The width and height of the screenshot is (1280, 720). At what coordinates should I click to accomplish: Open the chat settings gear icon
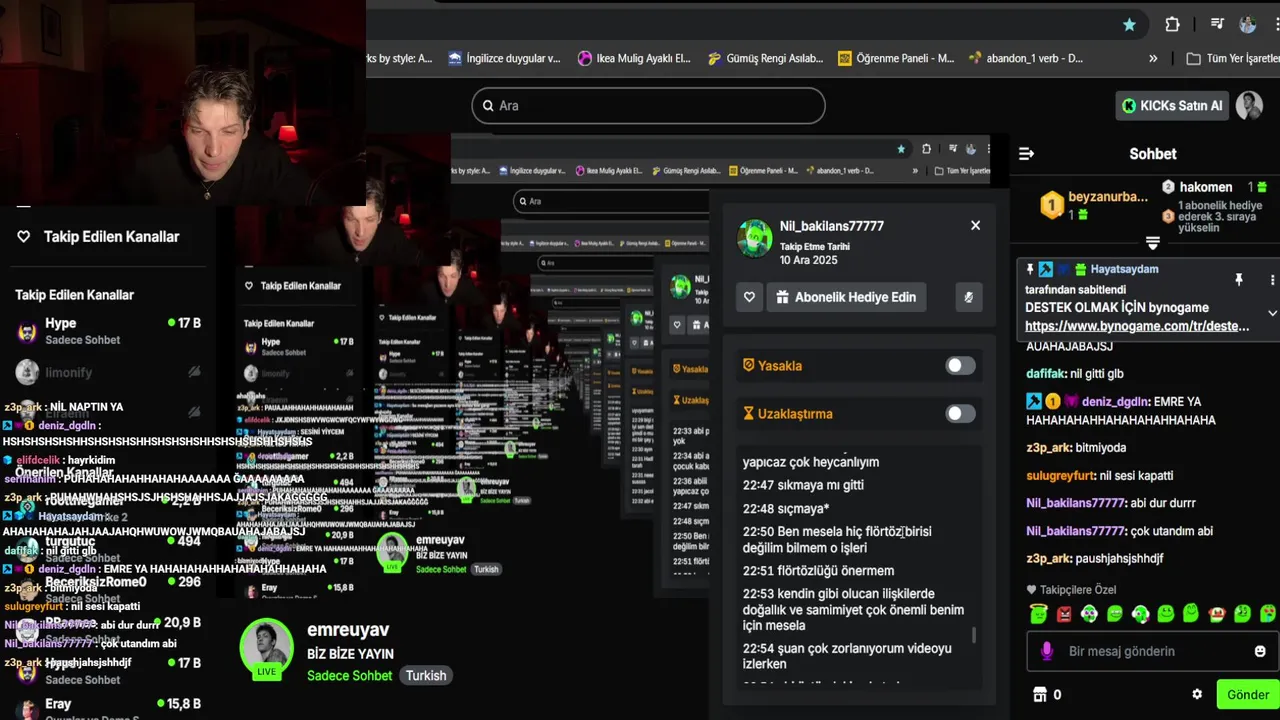tap(1197, 694)
